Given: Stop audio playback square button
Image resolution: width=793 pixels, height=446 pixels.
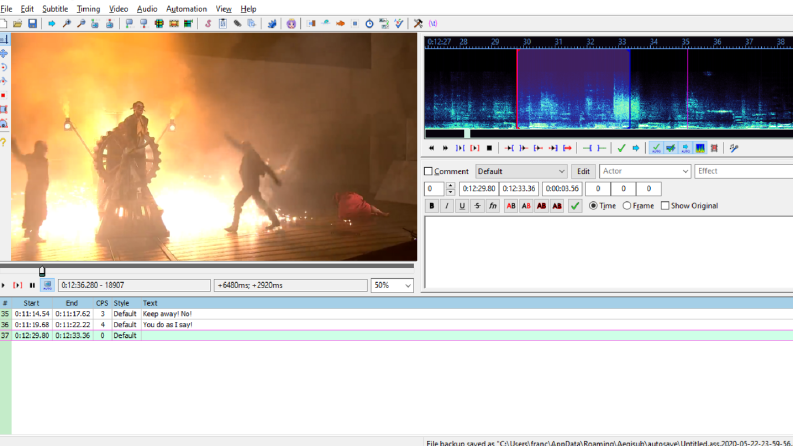Looking at the screenshot, I should point(489,148).
